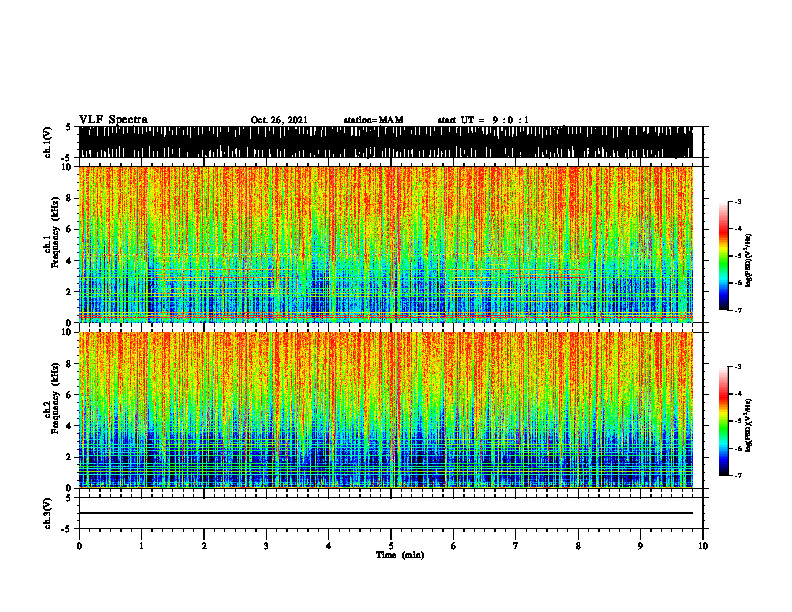
Task: Click the "station=MAM" header label
Action: tap(373, 120)
